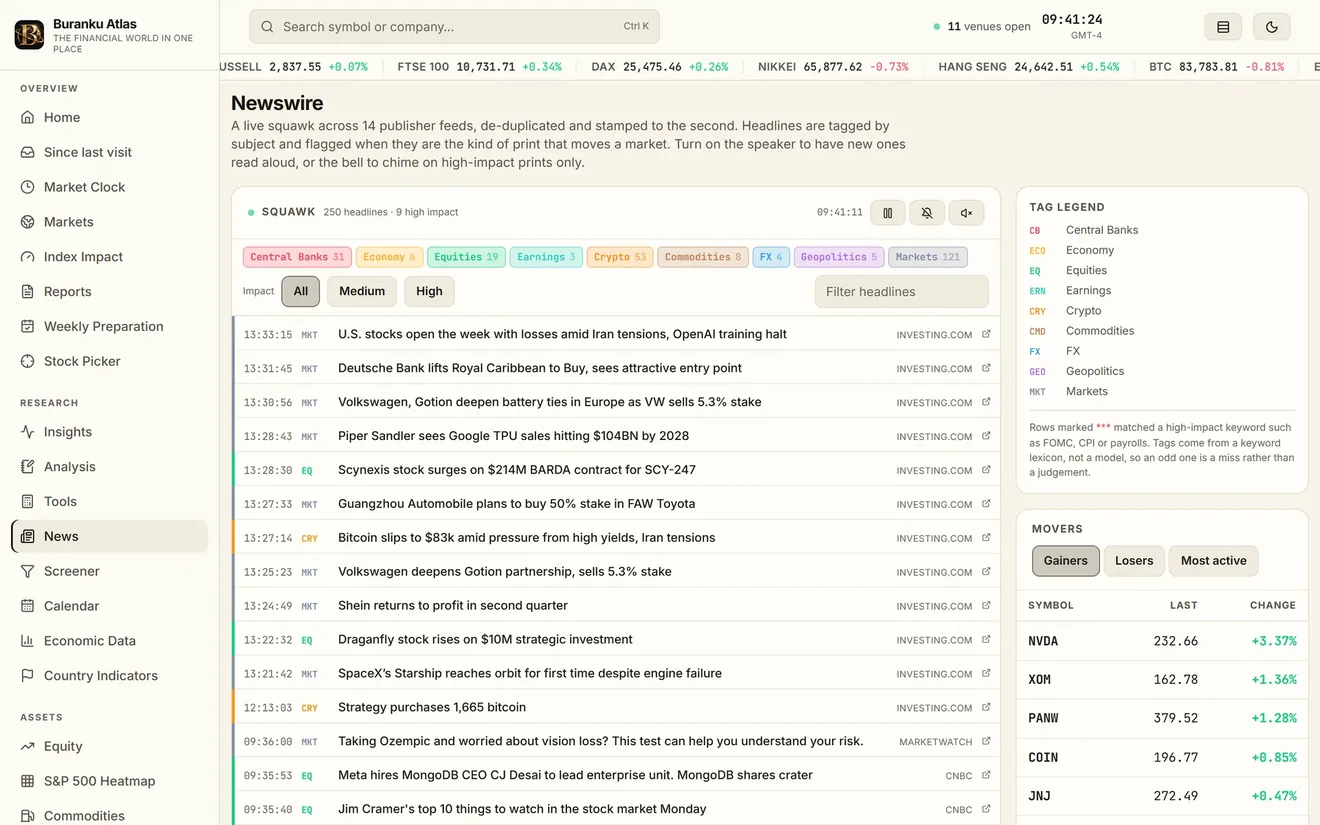Open S&P 500 Heatmap
The height and width of the screenshot is (825, 1320).
point(109,781)
